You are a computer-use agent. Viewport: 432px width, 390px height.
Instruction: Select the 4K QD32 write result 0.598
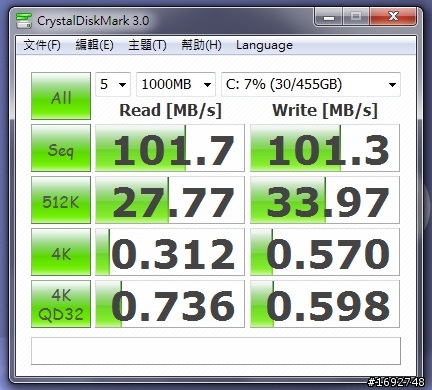(325, 304)
